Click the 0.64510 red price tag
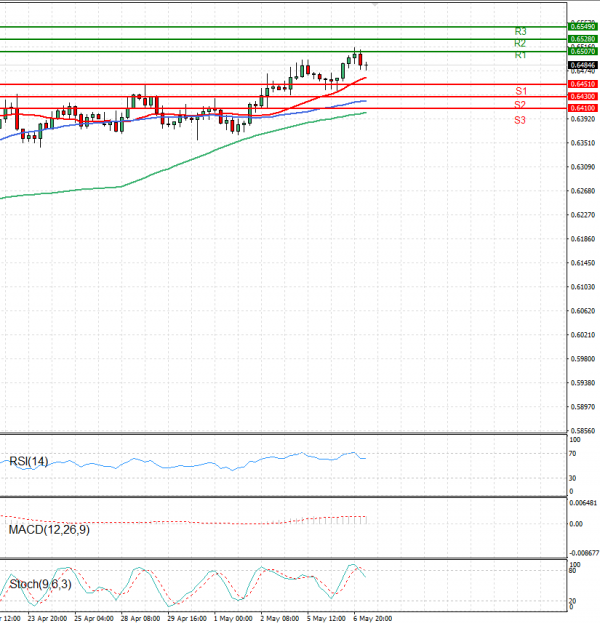The width and height of the screenshot is (600, 626). click(x=583, y=84)
